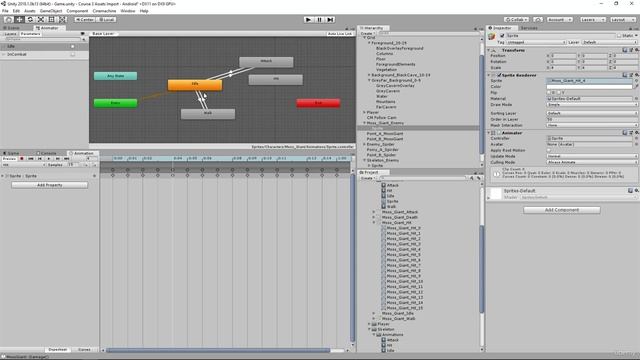Open the Cinemachine menu

click(104, 11)
